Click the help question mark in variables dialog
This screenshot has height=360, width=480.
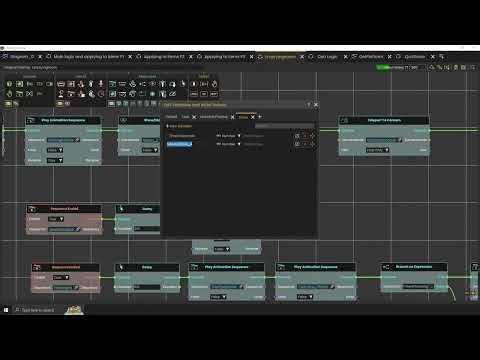tap(308, 105)
